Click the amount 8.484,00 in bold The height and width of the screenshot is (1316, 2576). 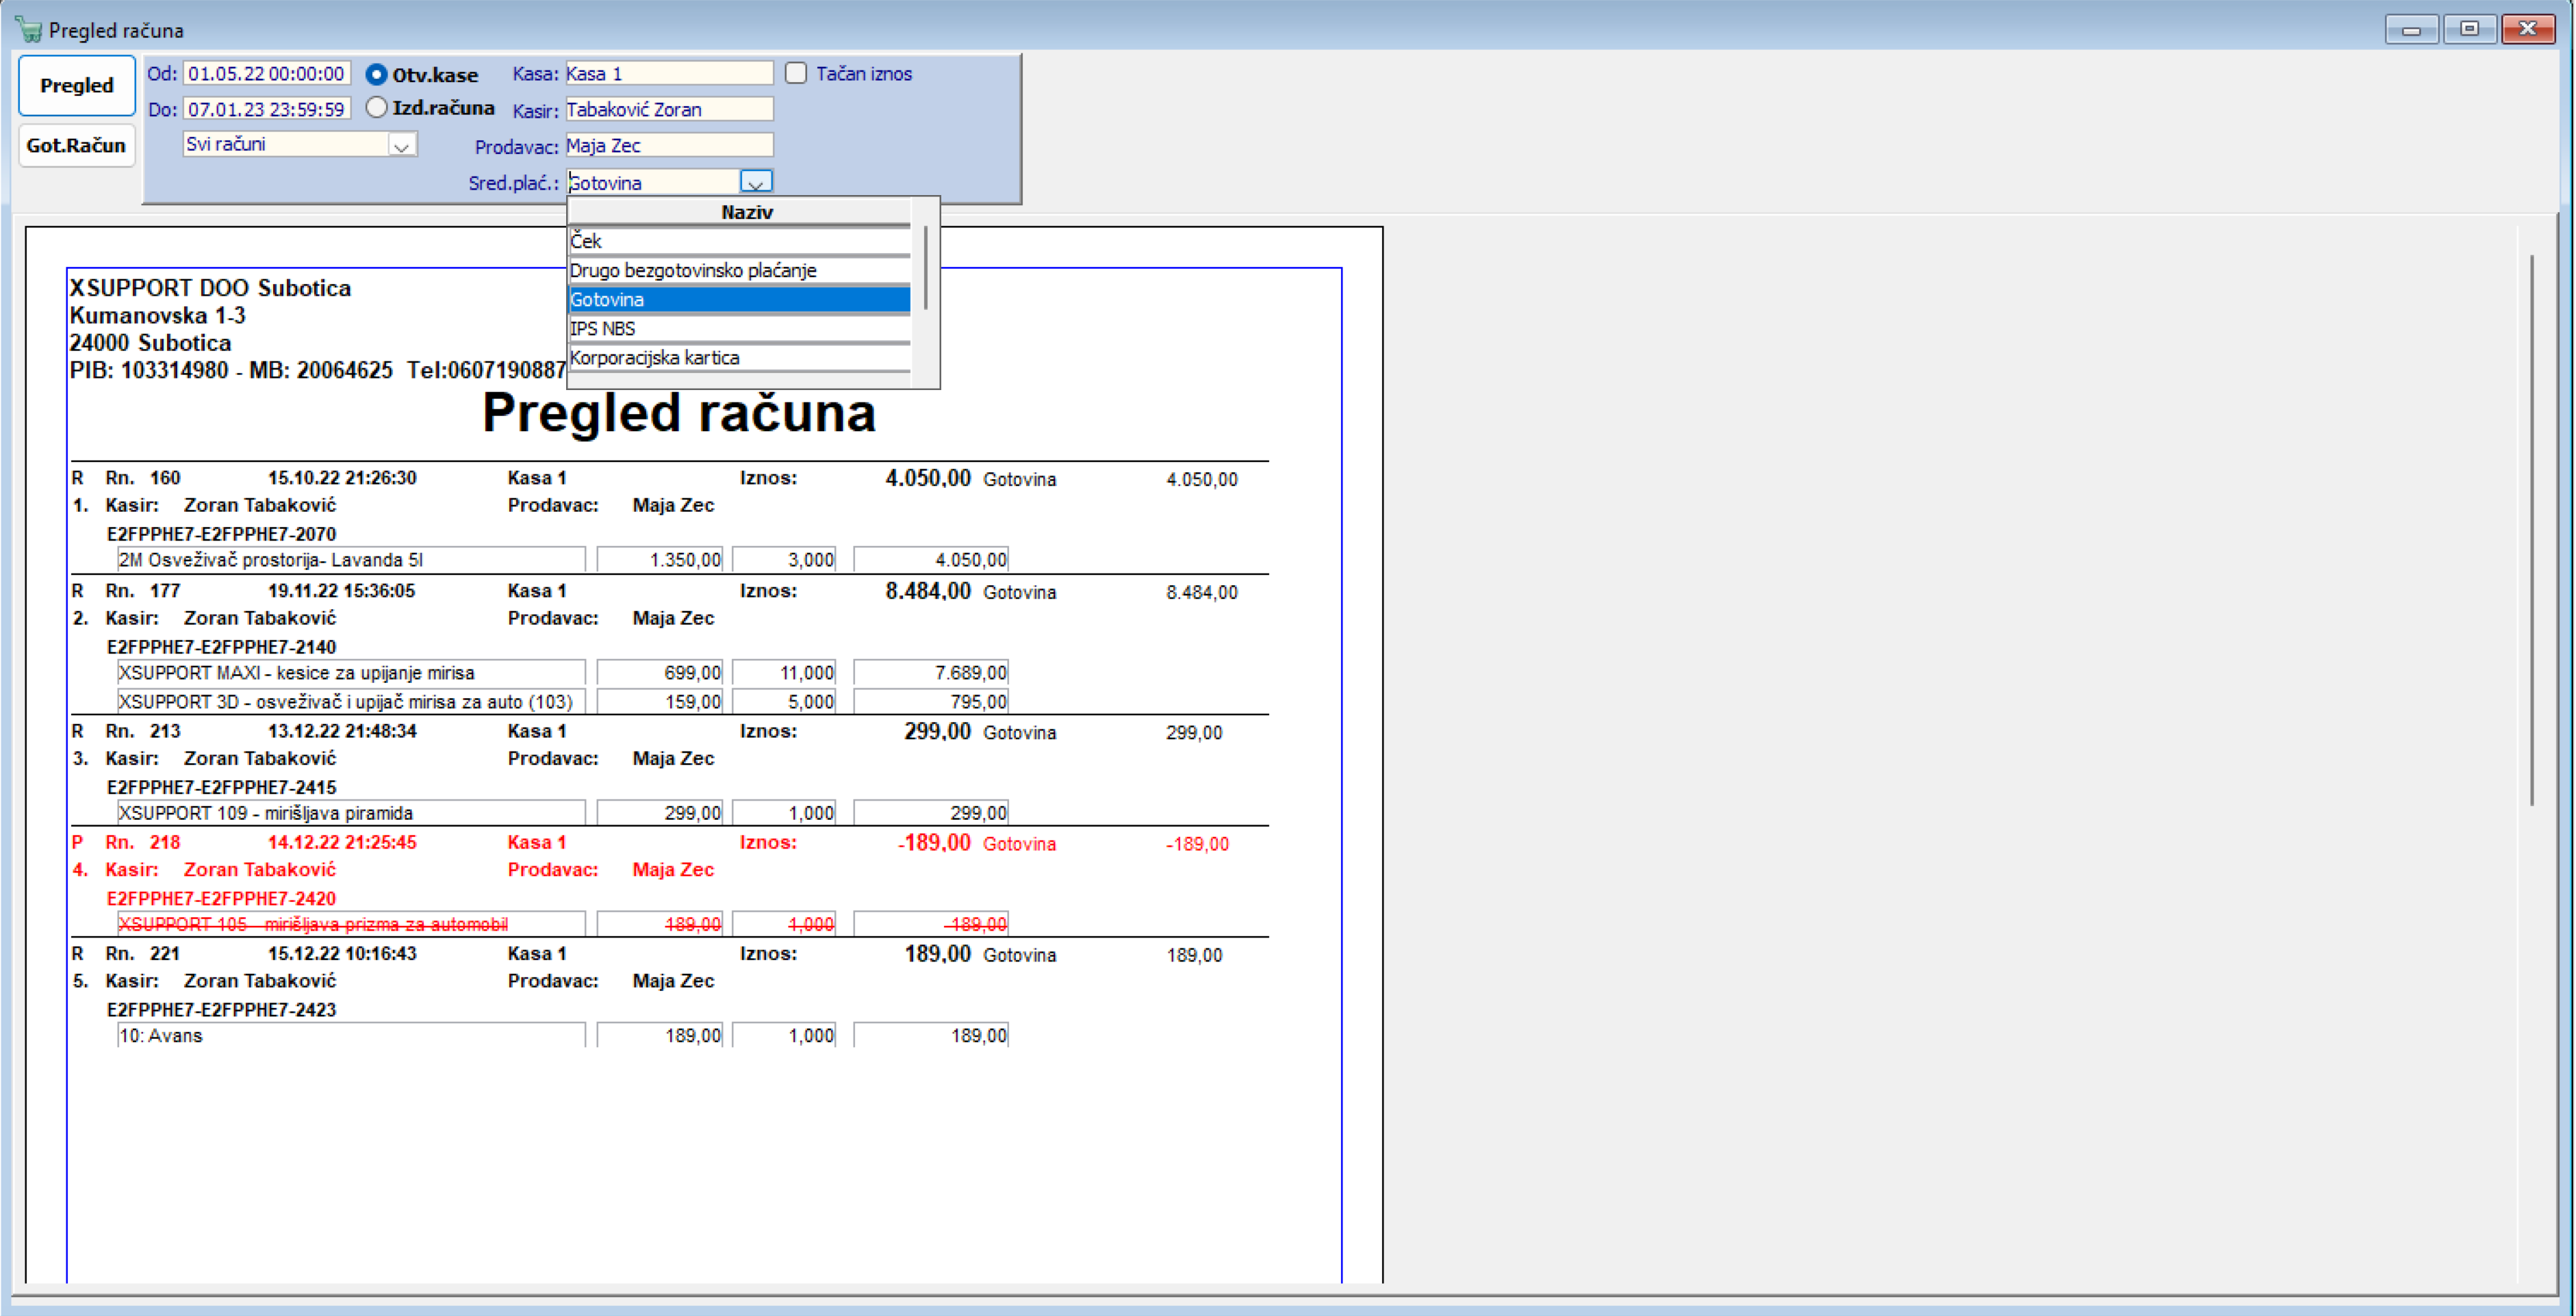[928, 591]
